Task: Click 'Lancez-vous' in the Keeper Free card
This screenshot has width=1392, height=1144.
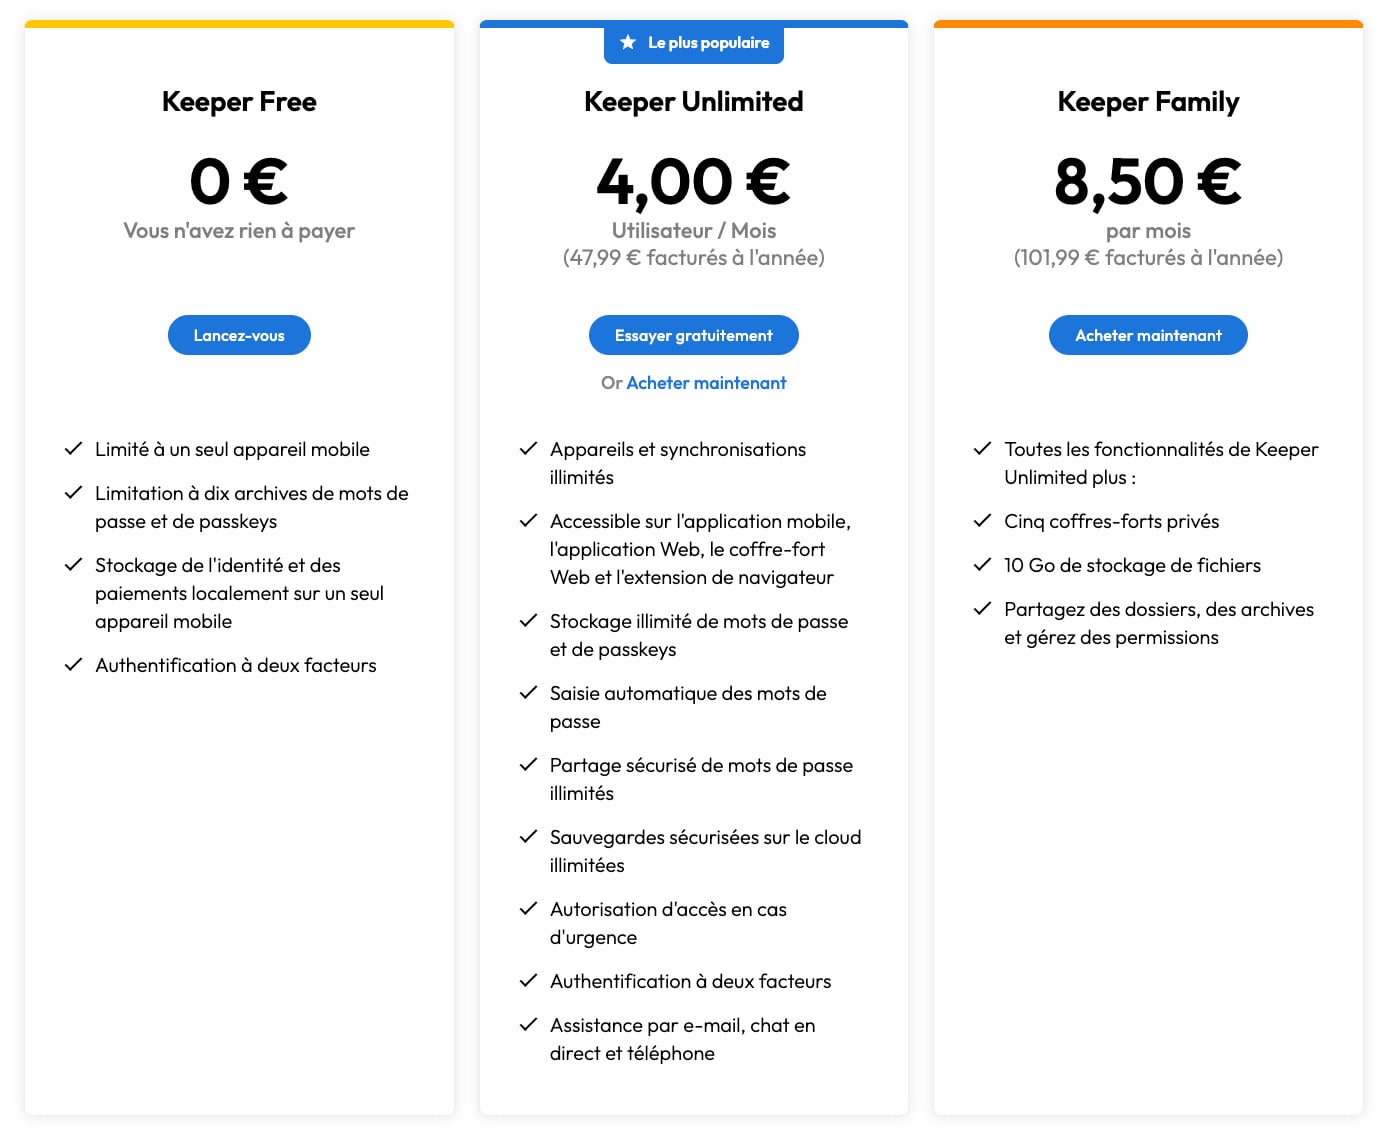Action: click(239, 335)
